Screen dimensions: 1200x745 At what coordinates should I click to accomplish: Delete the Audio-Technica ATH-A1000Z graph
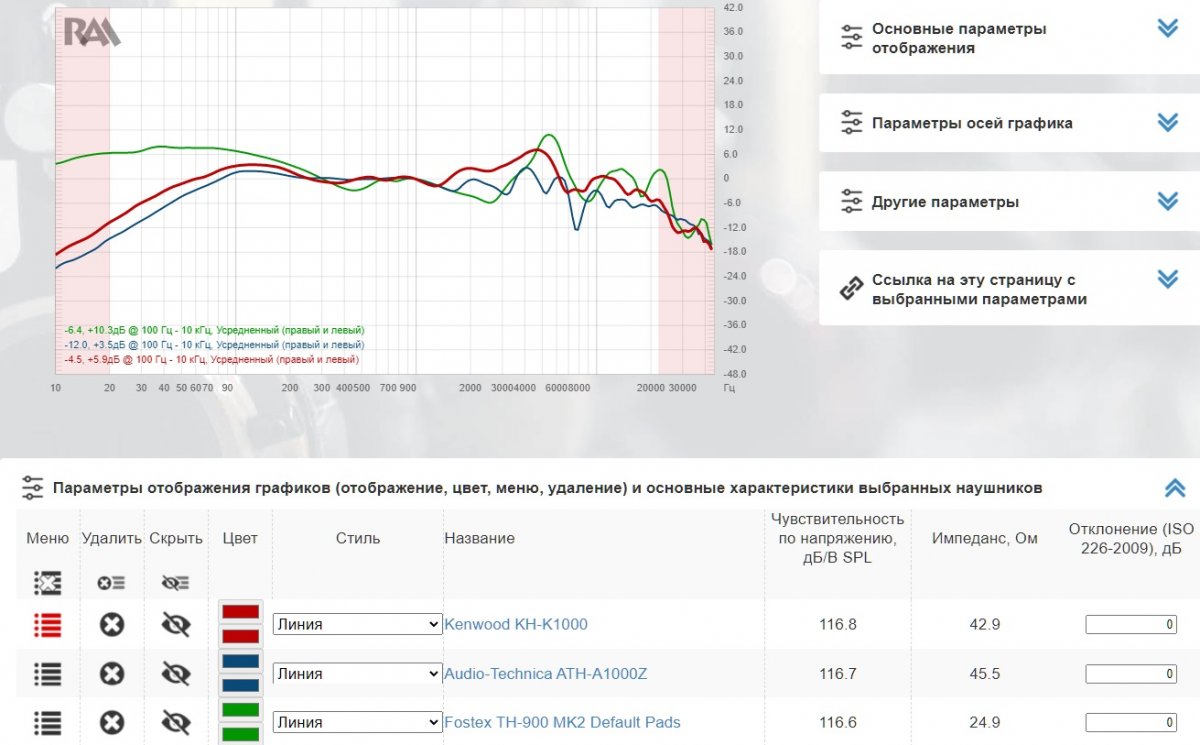click(x=112, y=674)
